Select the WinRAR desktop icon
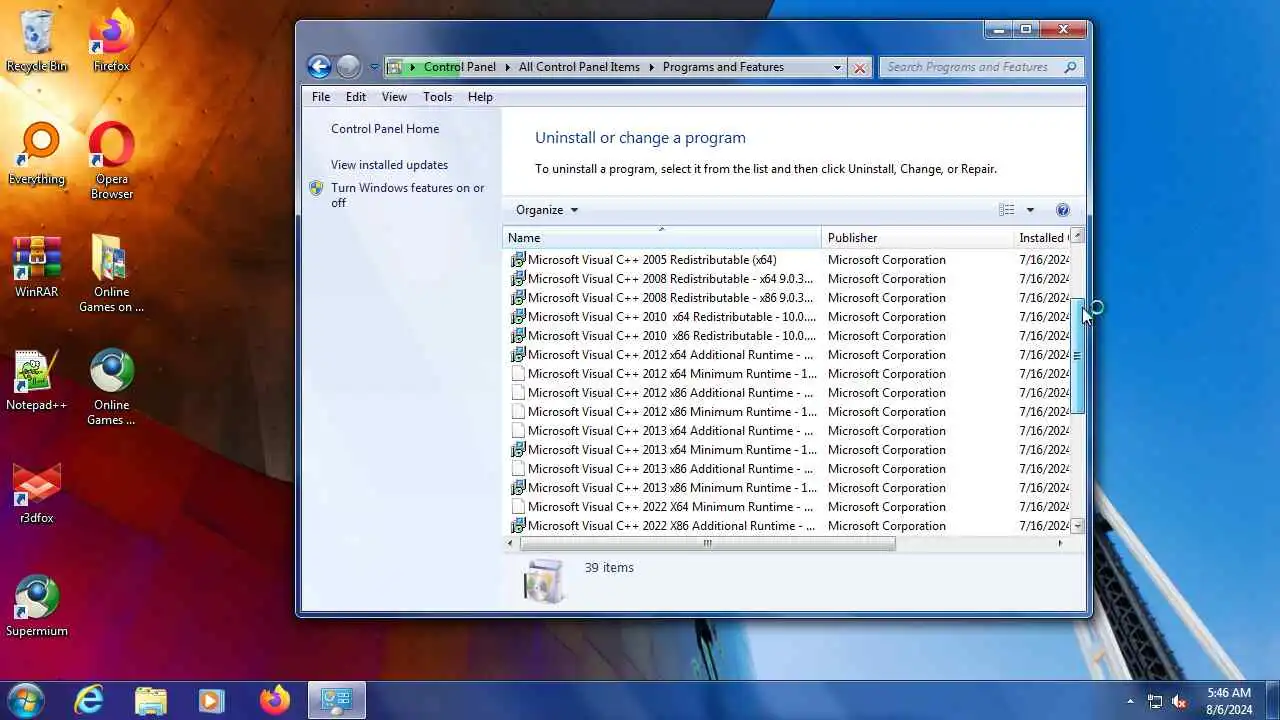The height and width of the screenshot is (720, 1280). [x=37, y=266]
